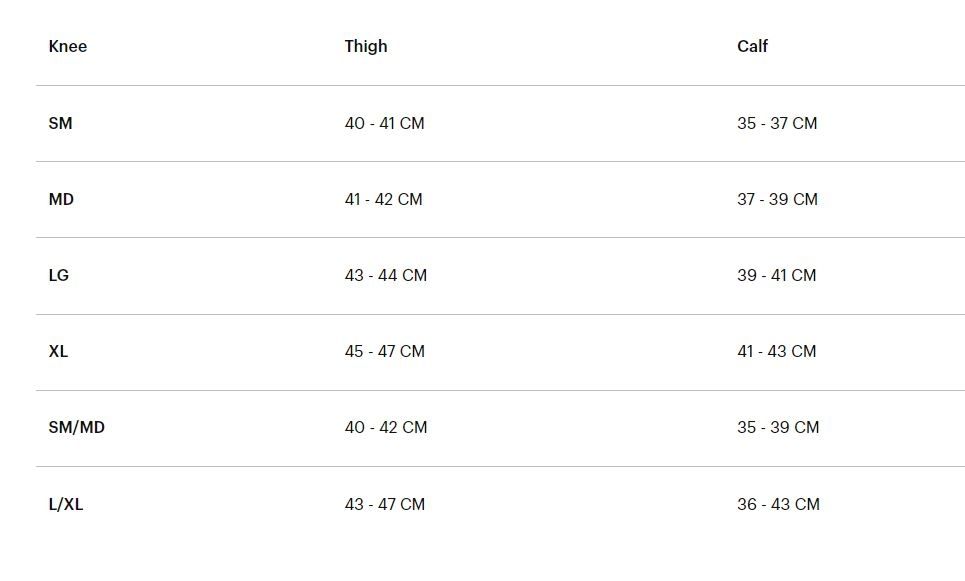Image resolution: width=965 pixels, height=581 pixels.
Task: Click calf value 39 - 41 CM
Action: [776, 275]
